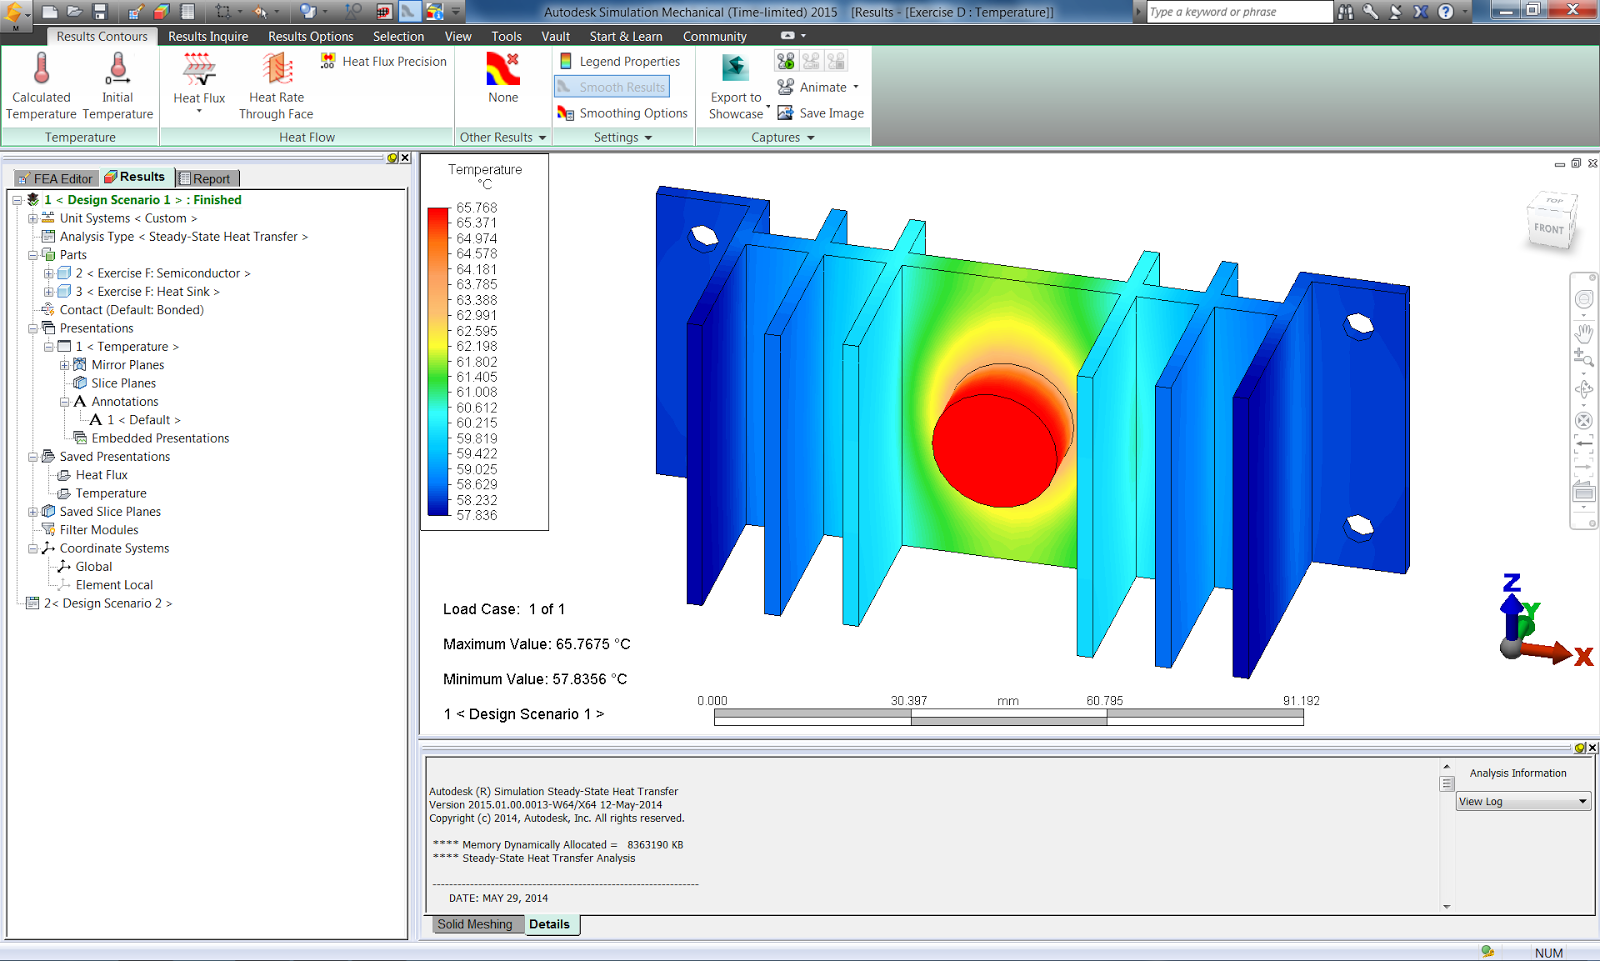
Task: Click the Save Image icon
Action: (x=786, y=113)
